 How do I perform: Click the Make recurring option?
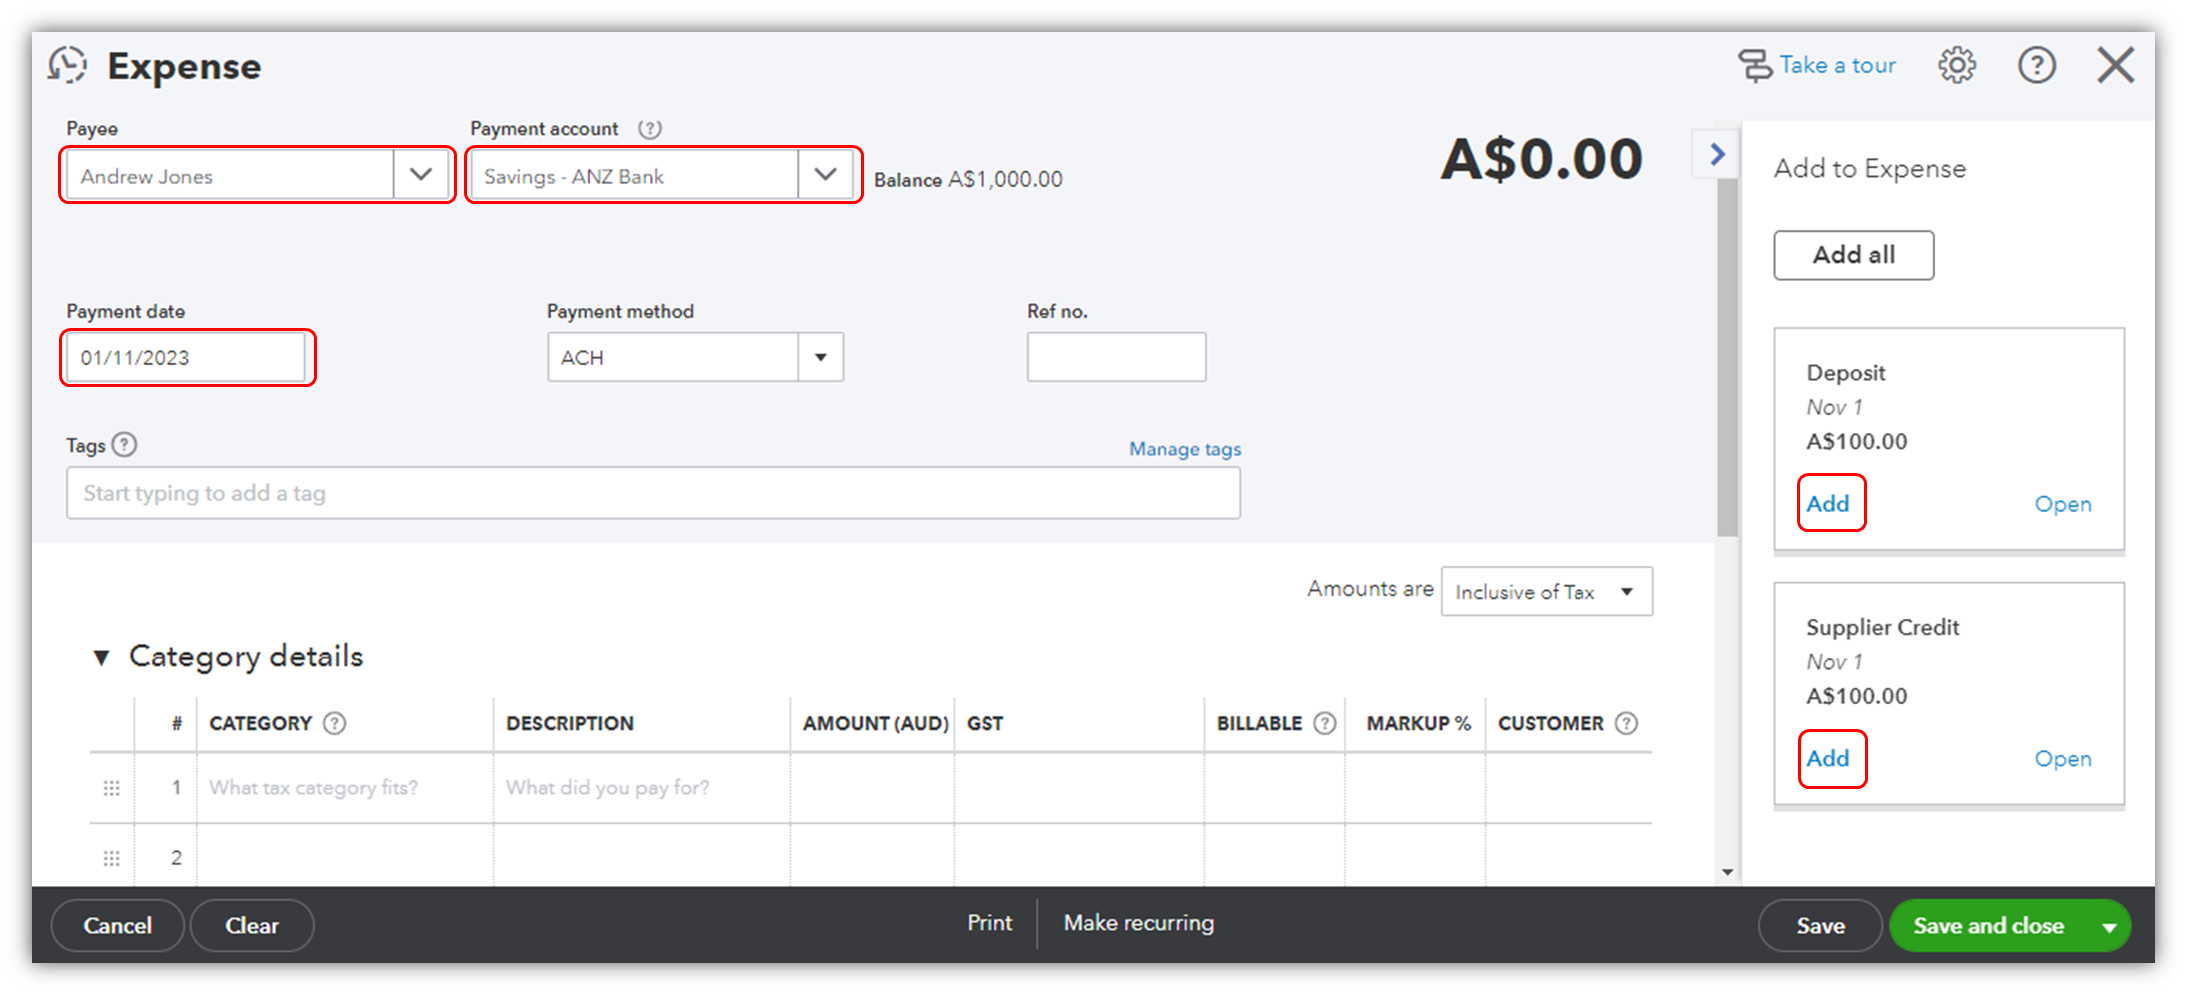[1139, 923]
